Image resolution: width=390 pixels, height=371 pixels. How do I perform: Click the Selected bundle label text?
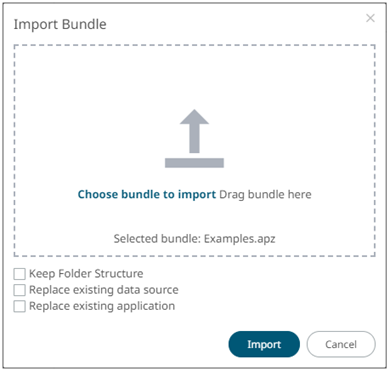157,239
